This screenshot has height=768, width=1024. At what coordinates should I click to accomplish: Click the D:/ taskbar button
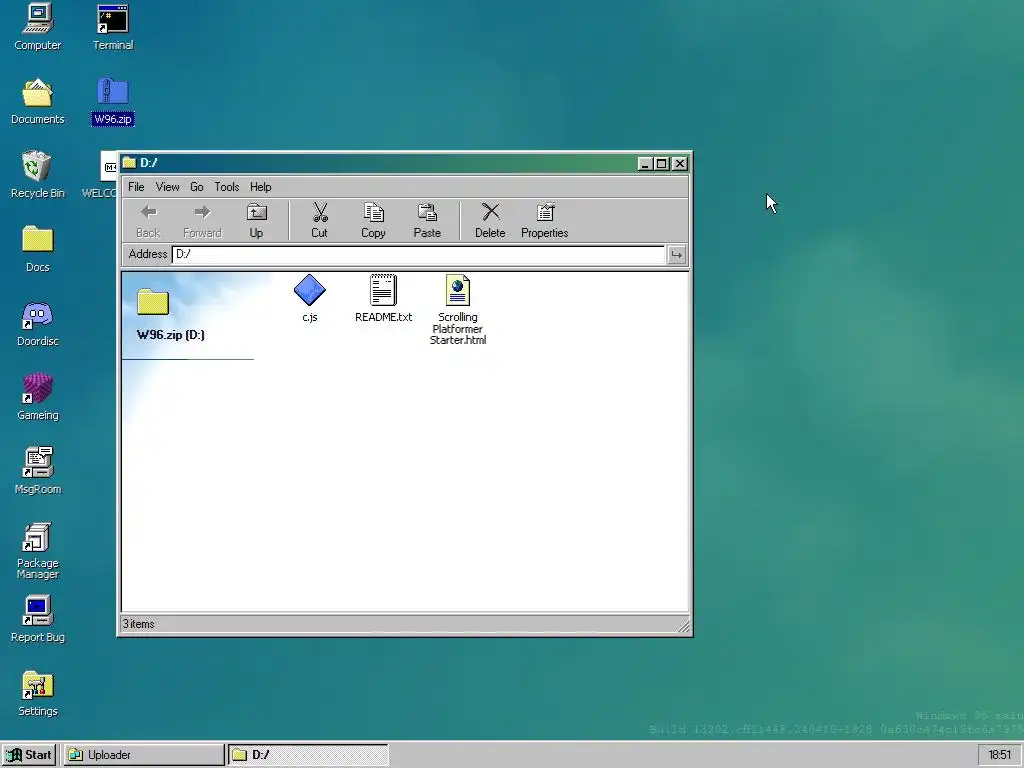click(x=308, y=755)
